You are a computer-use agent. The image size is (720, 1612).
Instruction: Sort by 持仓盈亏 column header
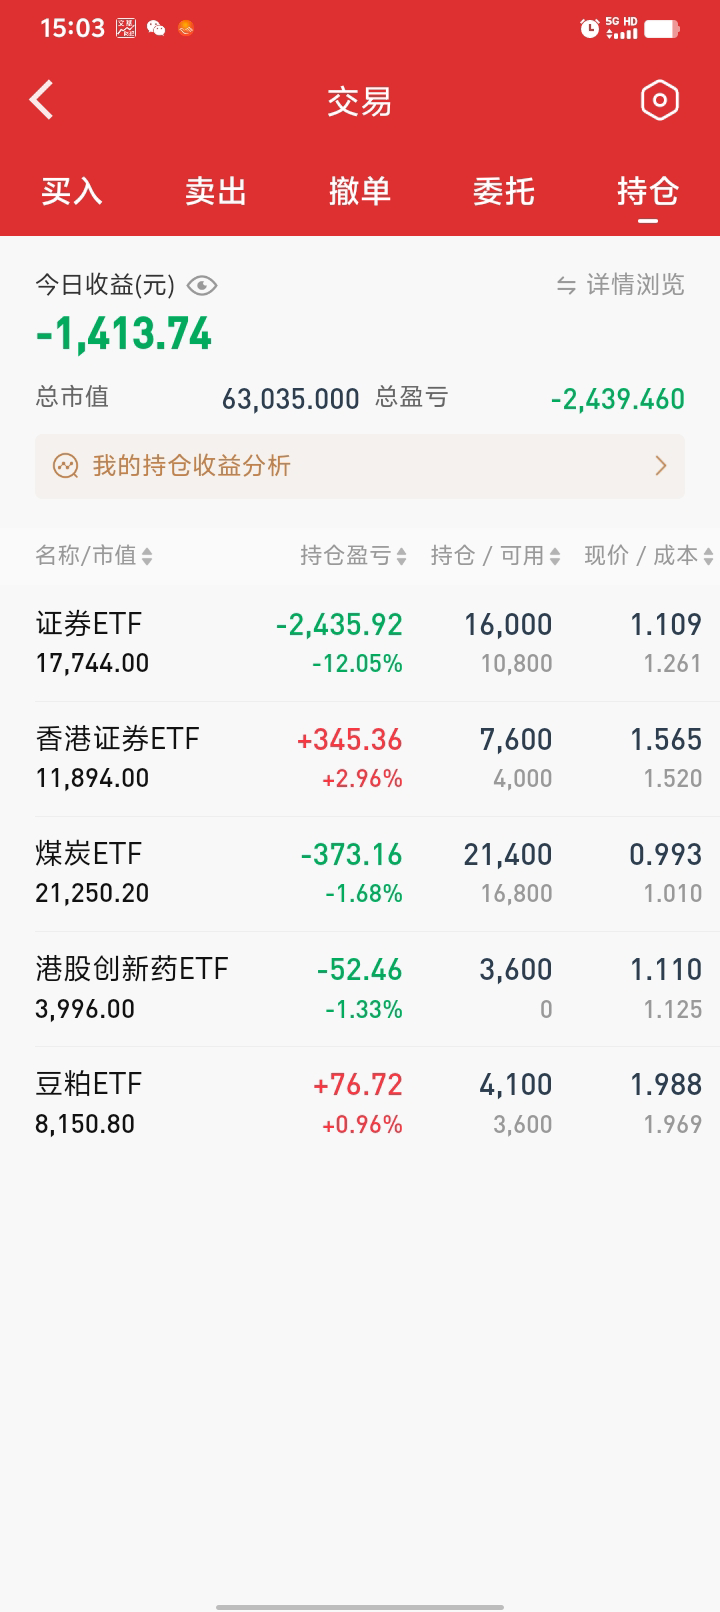tap(353, 556)
